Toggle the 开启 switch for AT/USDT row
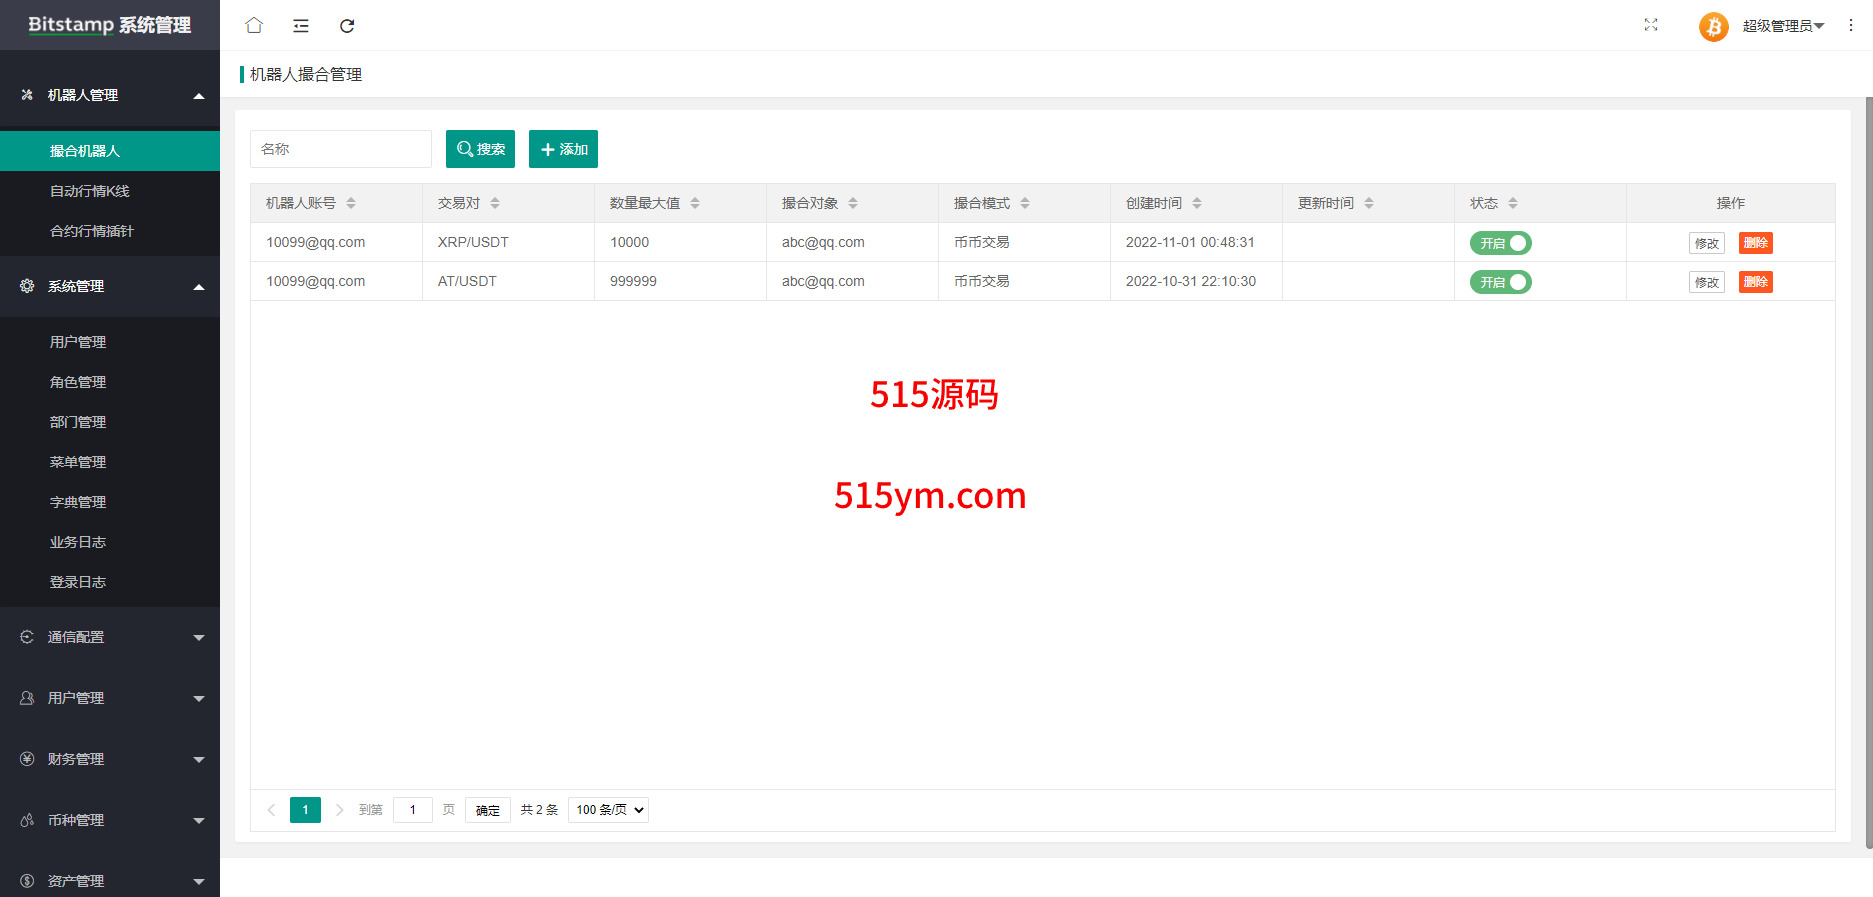This screenshot has width=1873, height=897. point(1500,282)
